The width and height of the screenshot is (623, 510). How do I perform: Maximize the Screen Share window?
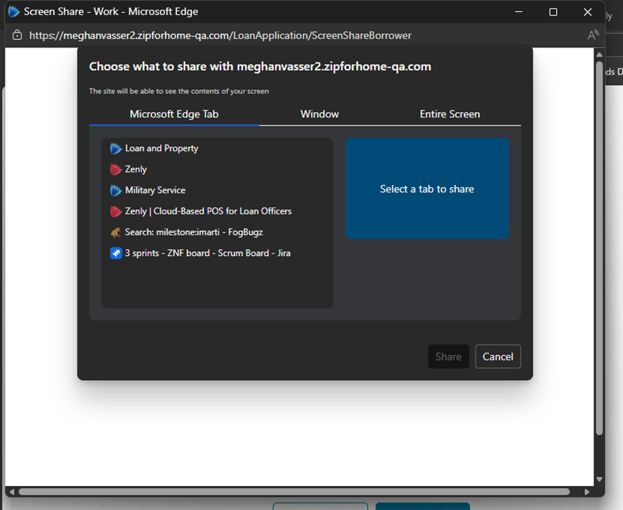[553, 12]
